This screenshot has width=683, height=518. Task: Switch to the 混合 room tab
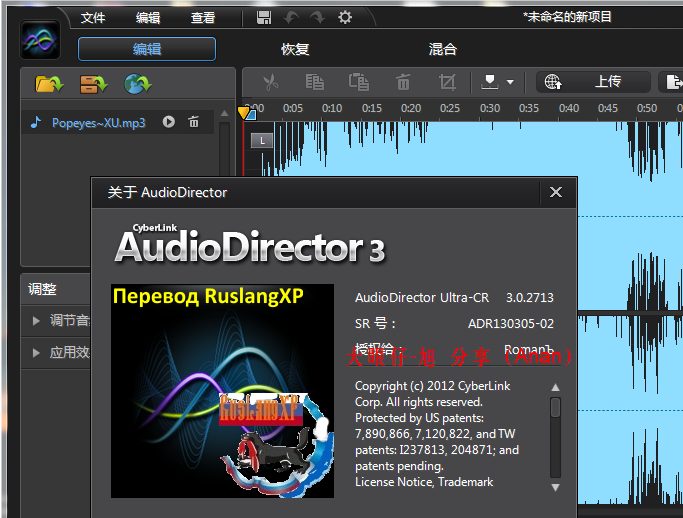point(443,49)
